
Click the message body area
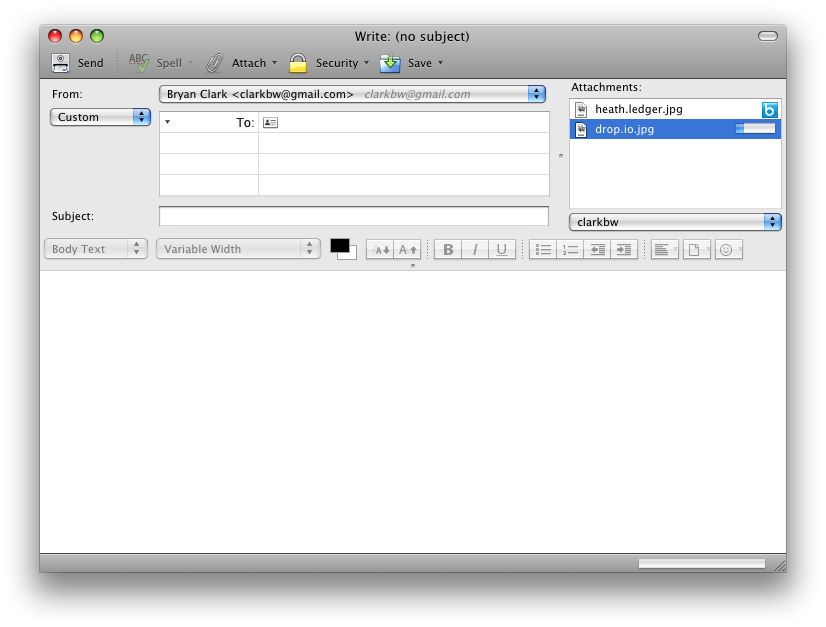pos(413,412)
